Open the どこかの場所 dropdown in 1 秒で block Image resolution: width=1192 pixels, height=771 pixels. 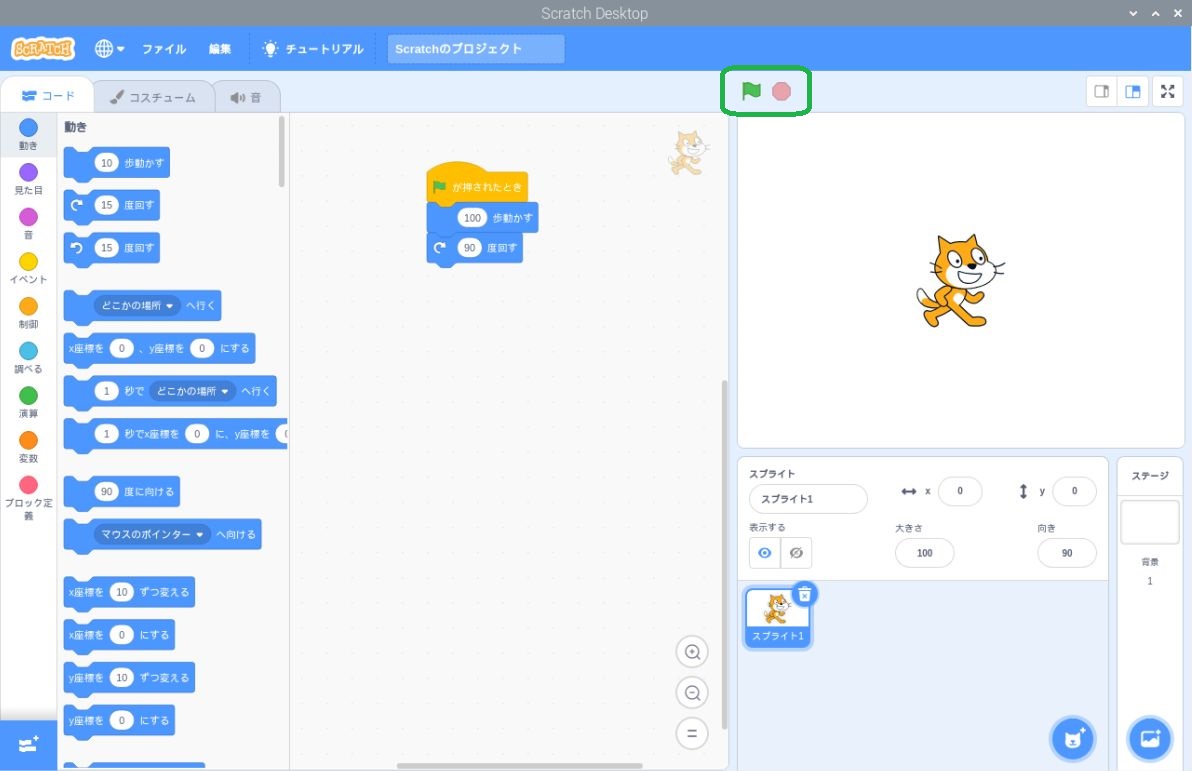(x=192, y=391)
